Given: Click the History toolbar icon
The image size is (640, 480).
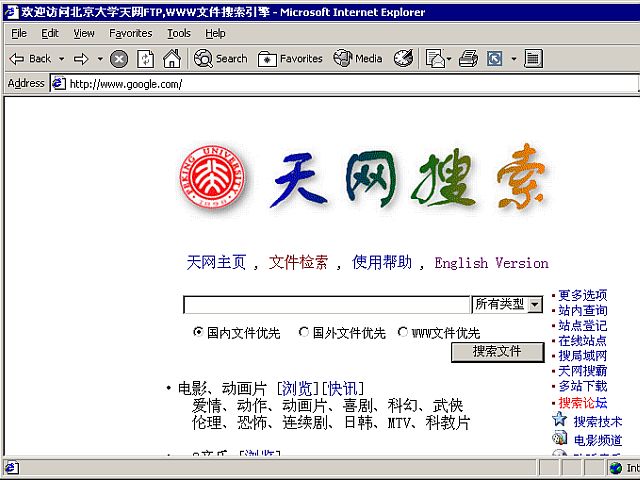Looking at the screenshot, I should tap(403, 59).
